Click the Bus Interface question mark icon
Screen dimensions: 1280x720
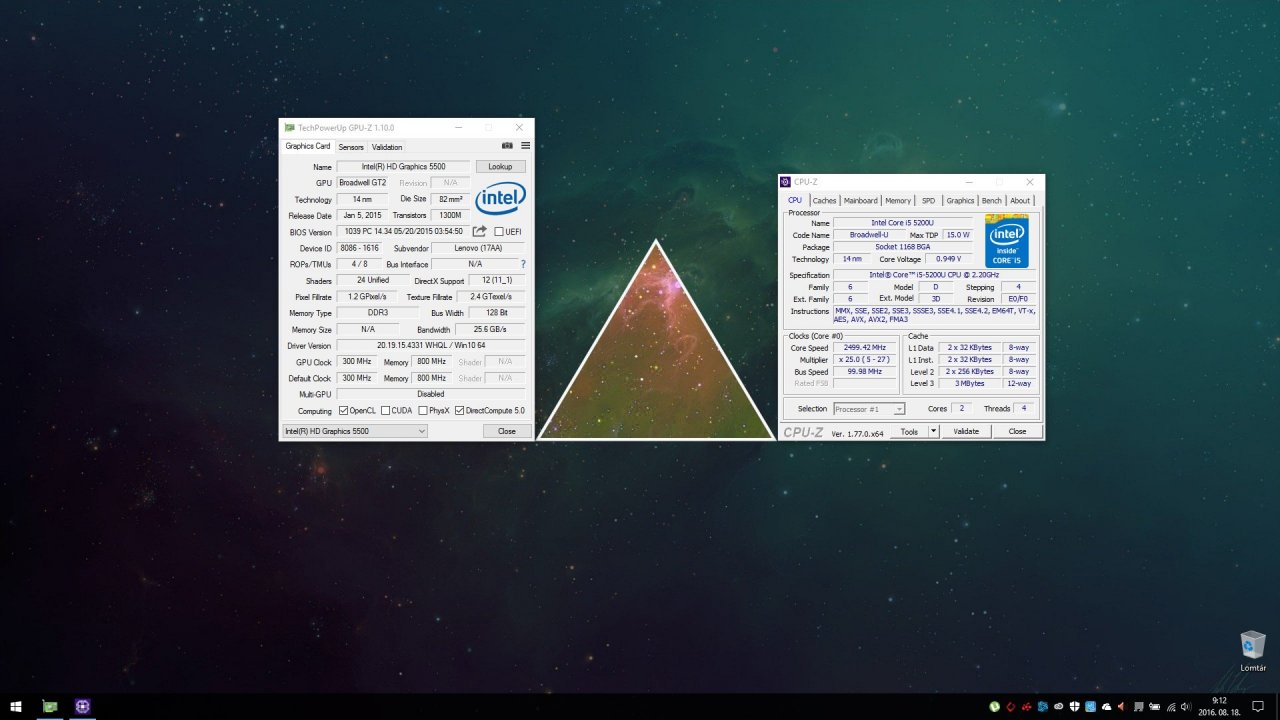(523, 264)
